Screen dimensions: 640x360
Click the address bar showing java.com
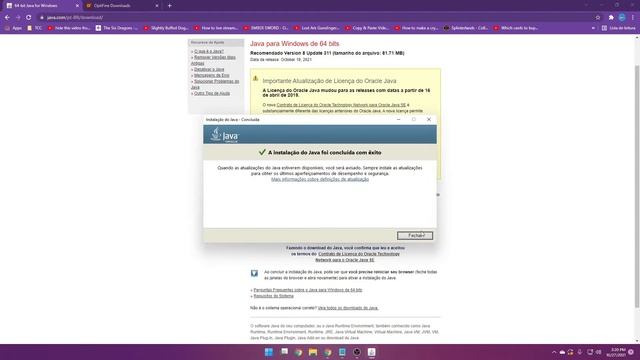coord(314,18)
